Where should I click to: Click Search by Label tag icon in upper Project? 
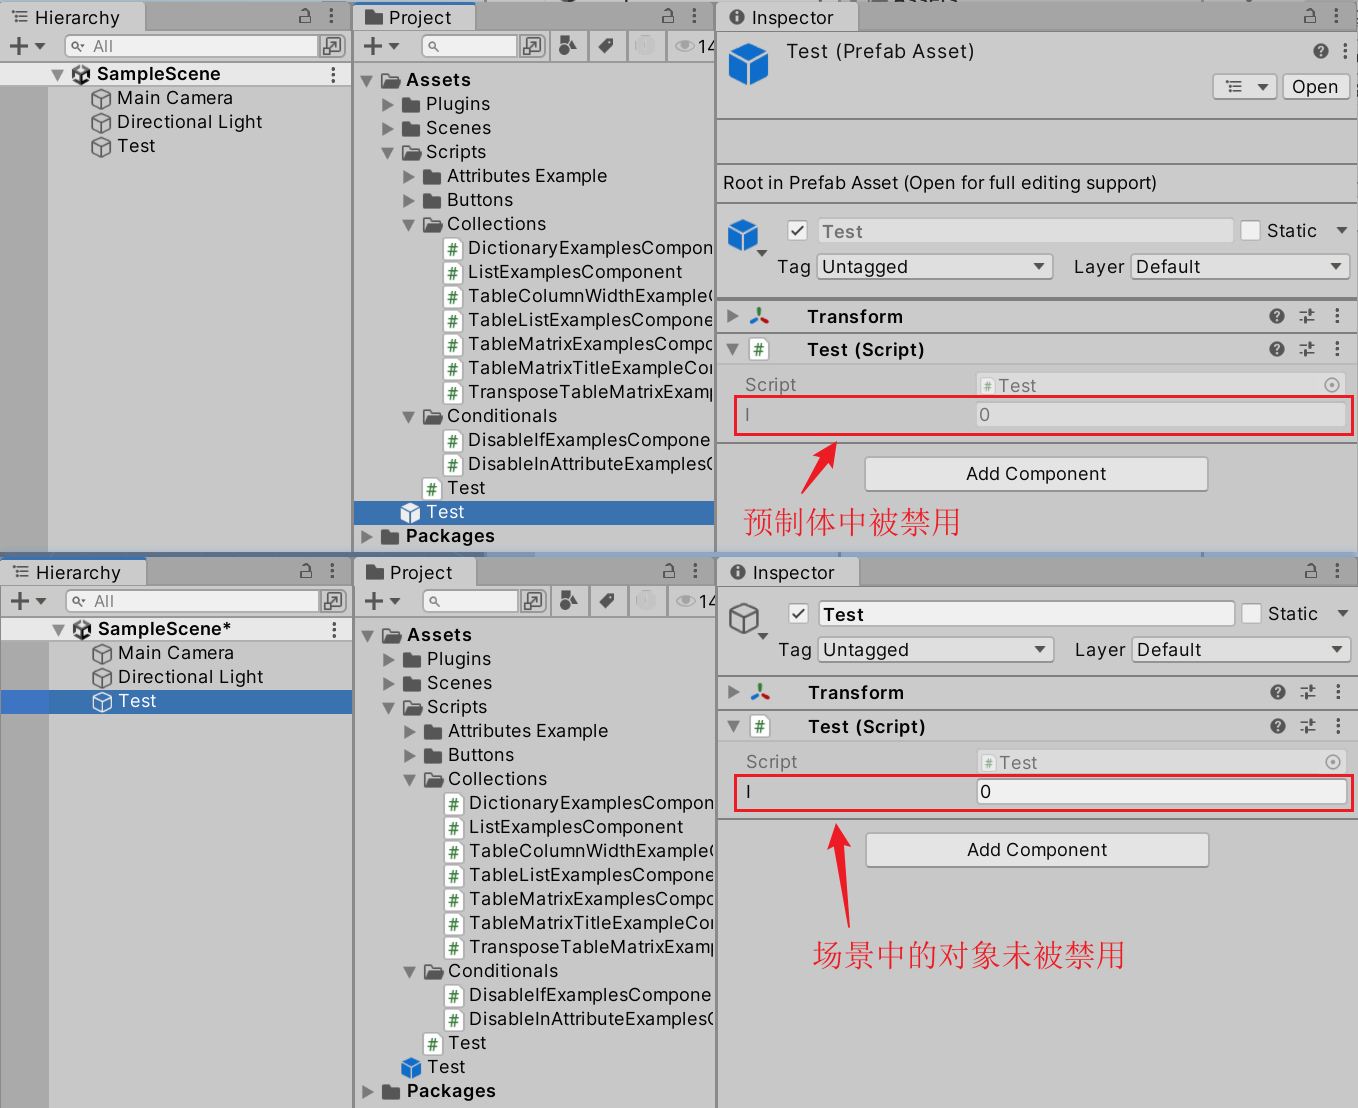tap(605, 46)
